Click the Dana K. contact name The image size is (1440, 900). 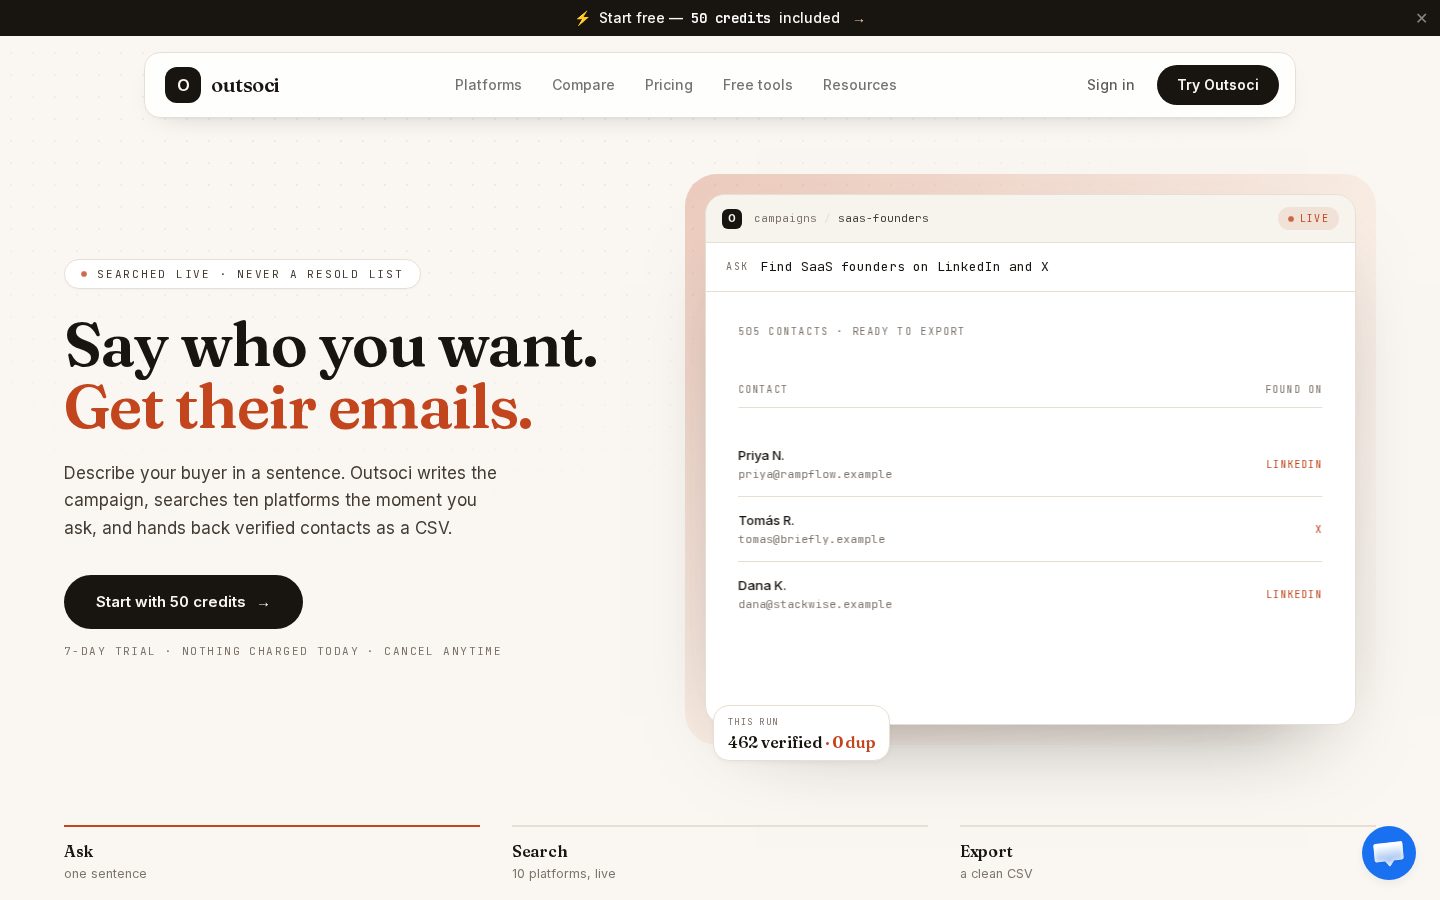(762, 586)
